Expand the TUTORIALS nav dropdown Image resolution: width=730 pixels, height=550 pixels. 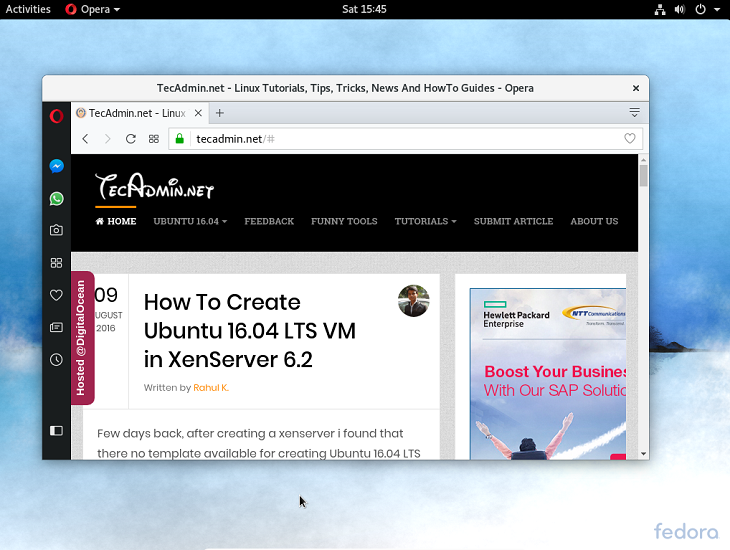pyautogui.click(x=426, y=221)
